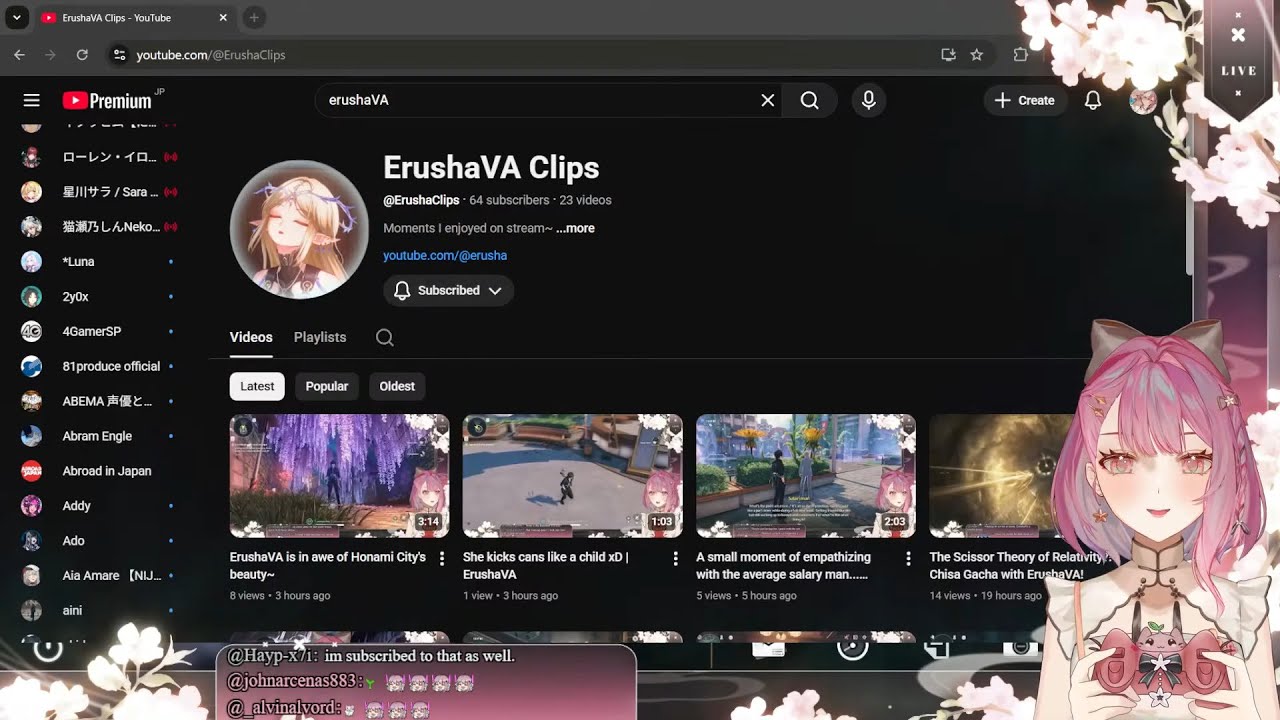Open more options for salary man video
The width and height of the screenshot is (1280, 720).
908,558
